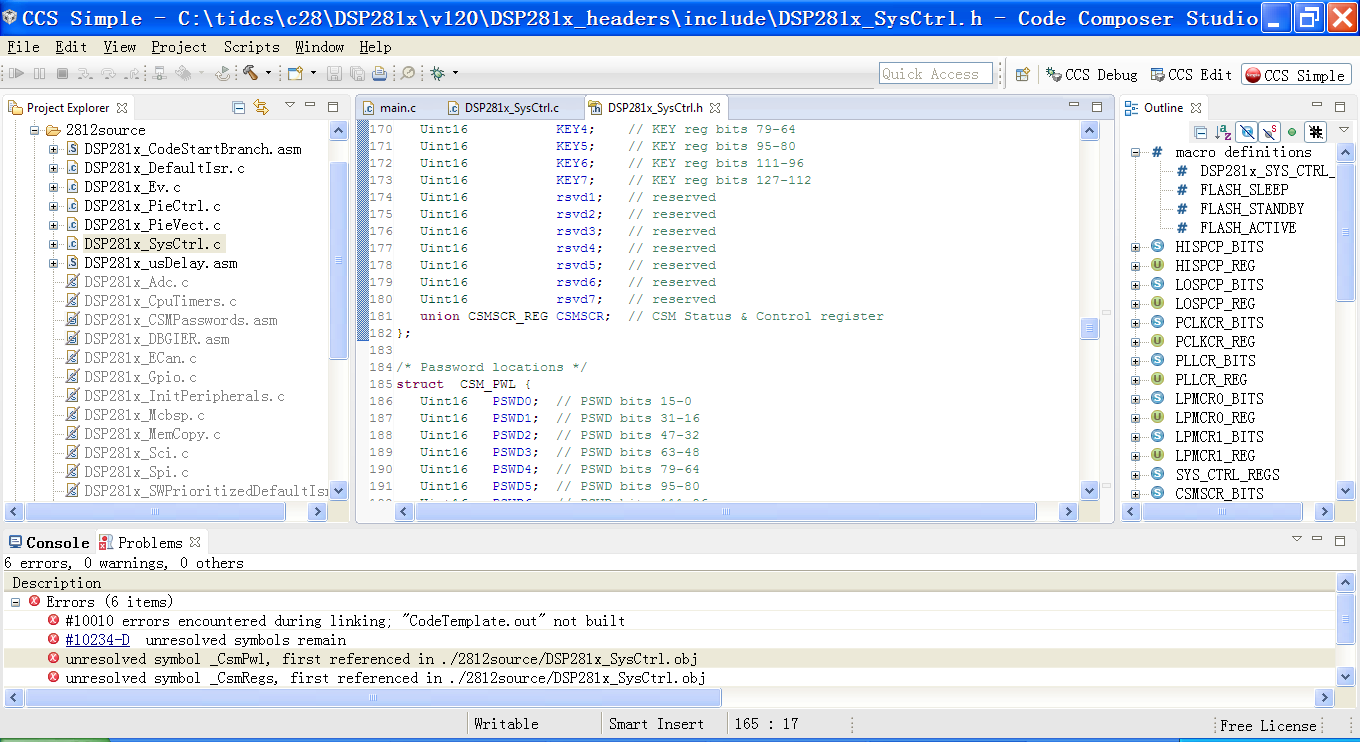The width and height of the screenshot is (1360, 742).
Task: Launch Debug with the green bug icon
Action: pyautogui.click(x=437, y=73)
